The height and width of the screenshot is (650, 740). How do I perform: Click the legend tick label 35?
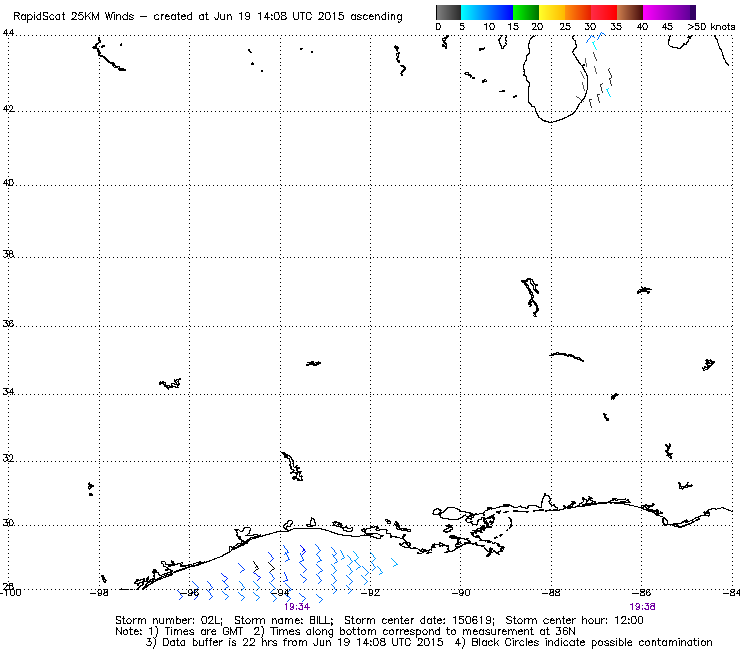616,26
